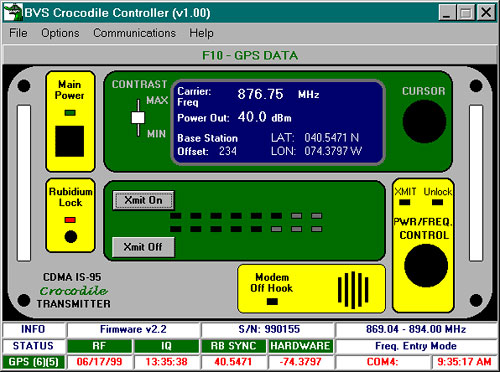The height and width of the screenshot is (372, 500).
Task: Click the S/N: 990155 info field
Action: 269,329
